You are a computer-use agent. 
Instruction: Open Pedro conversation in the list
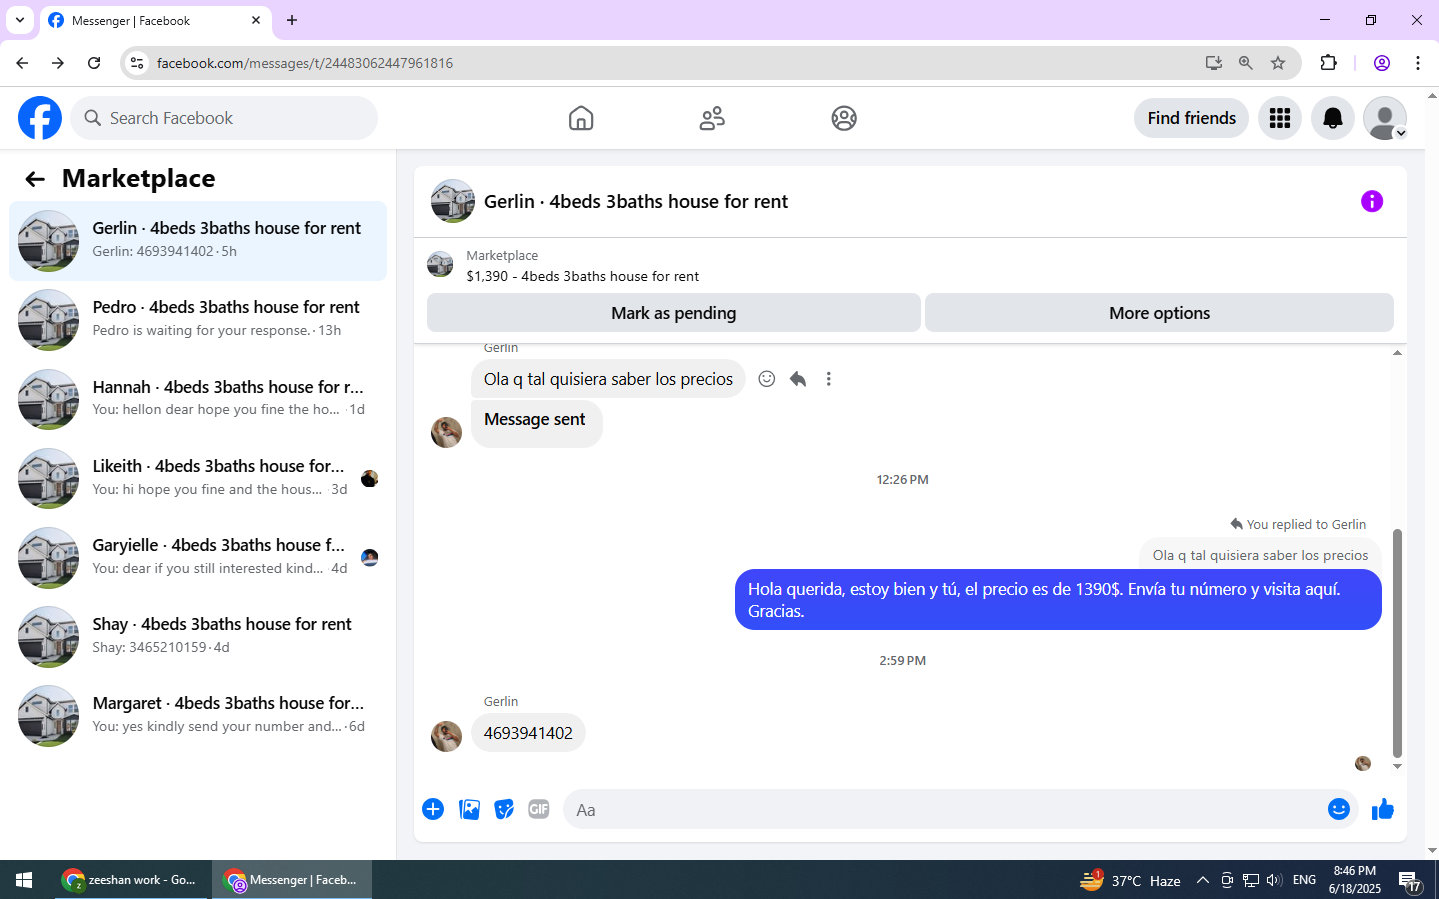coord(198,320)
